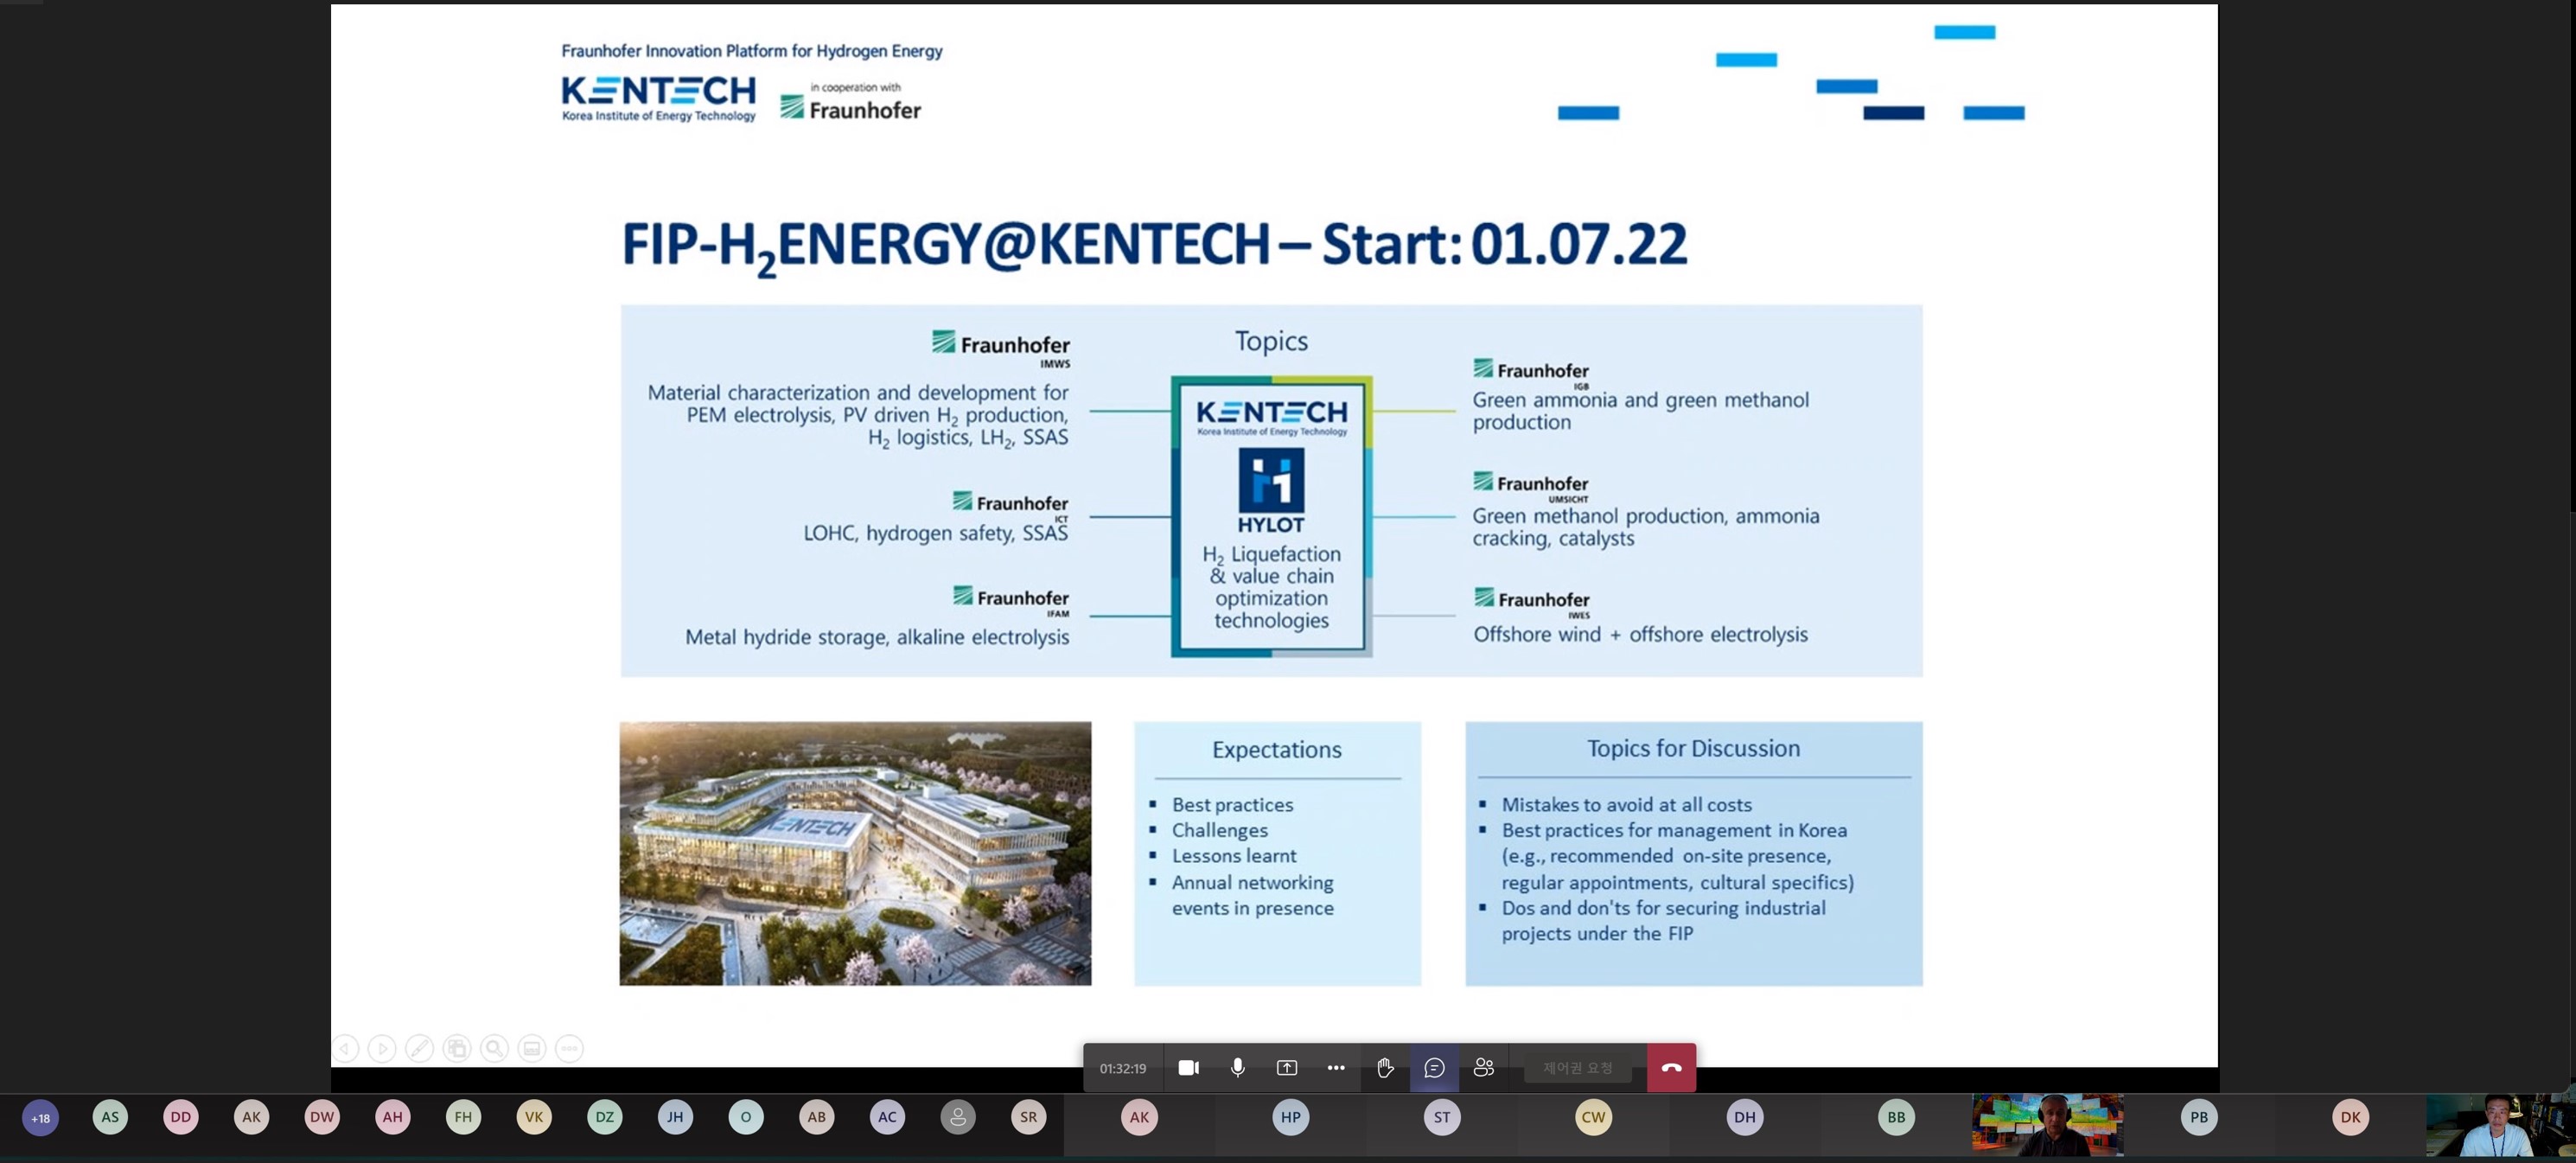This screenshot has width=2576, height=1163.
Task: Select participant avatar AB
Action: pyautogui.click(x=817, y=1117)
